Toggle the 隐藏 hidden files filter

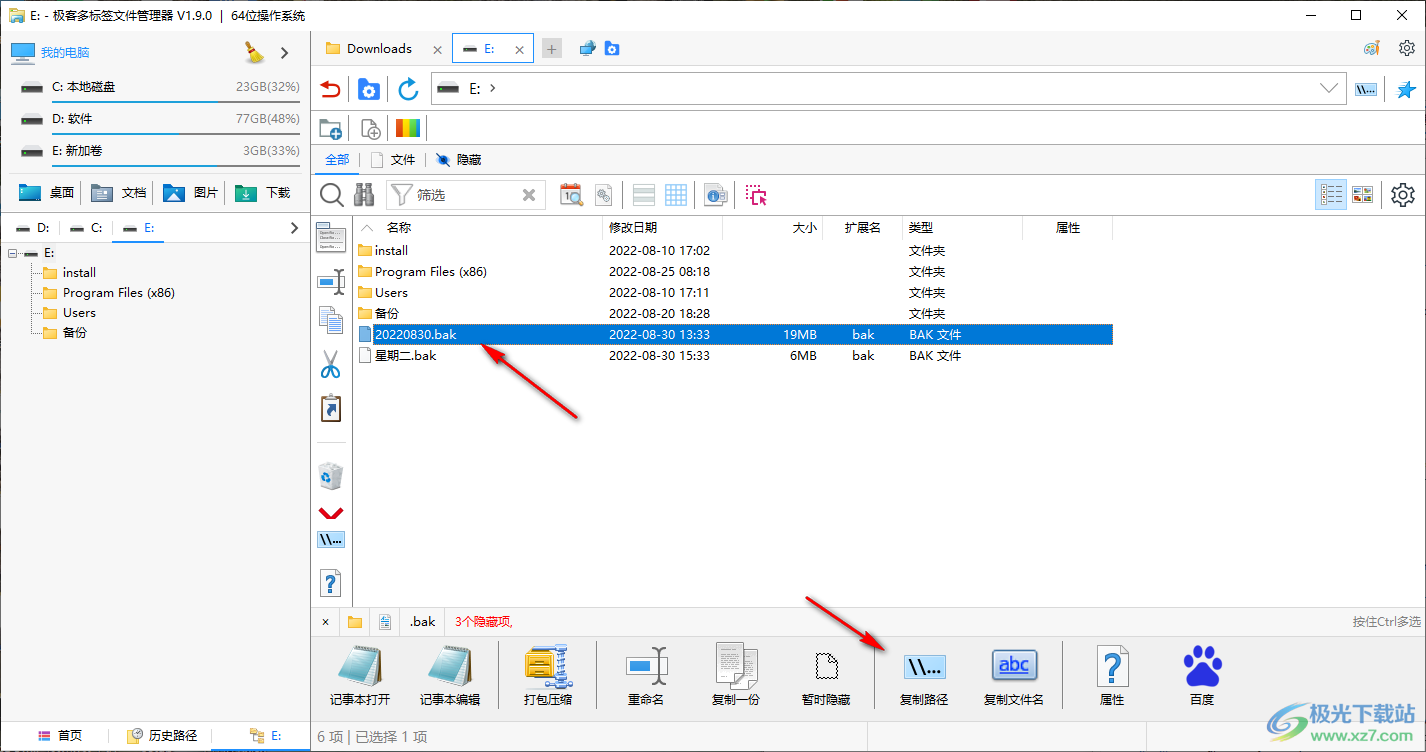click(x=459, y=160)
